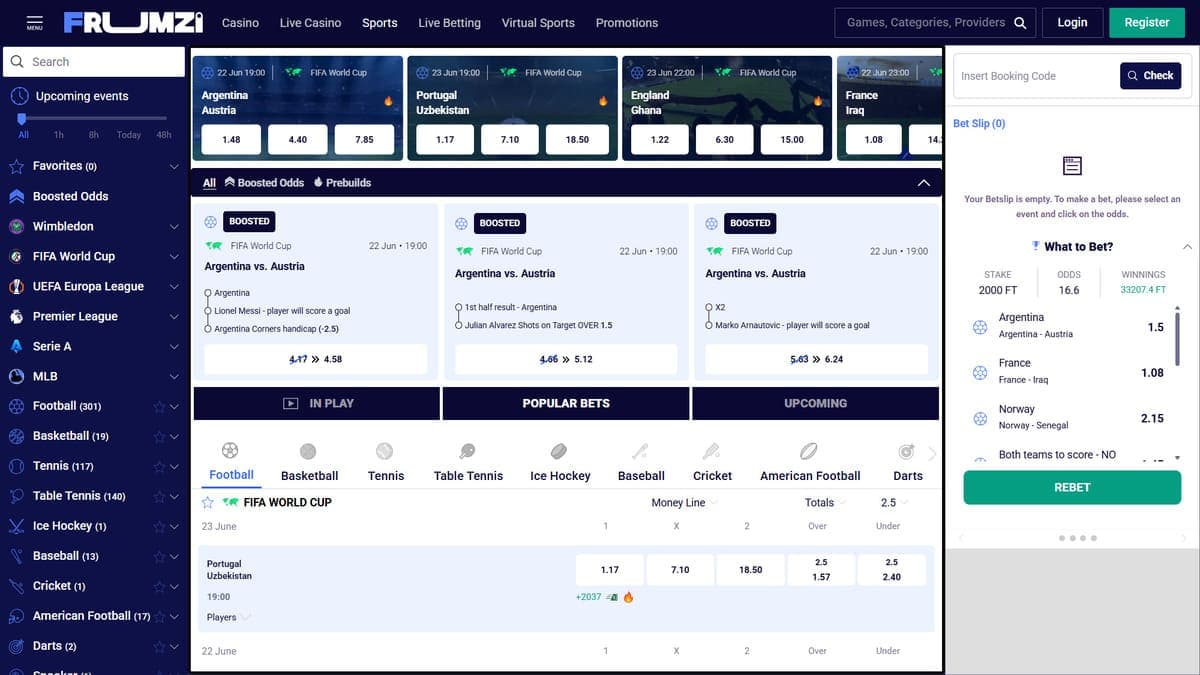Expand the FIFA World Cup sidebar entry
Screen dimensions: 1200x675
point(174,256)
